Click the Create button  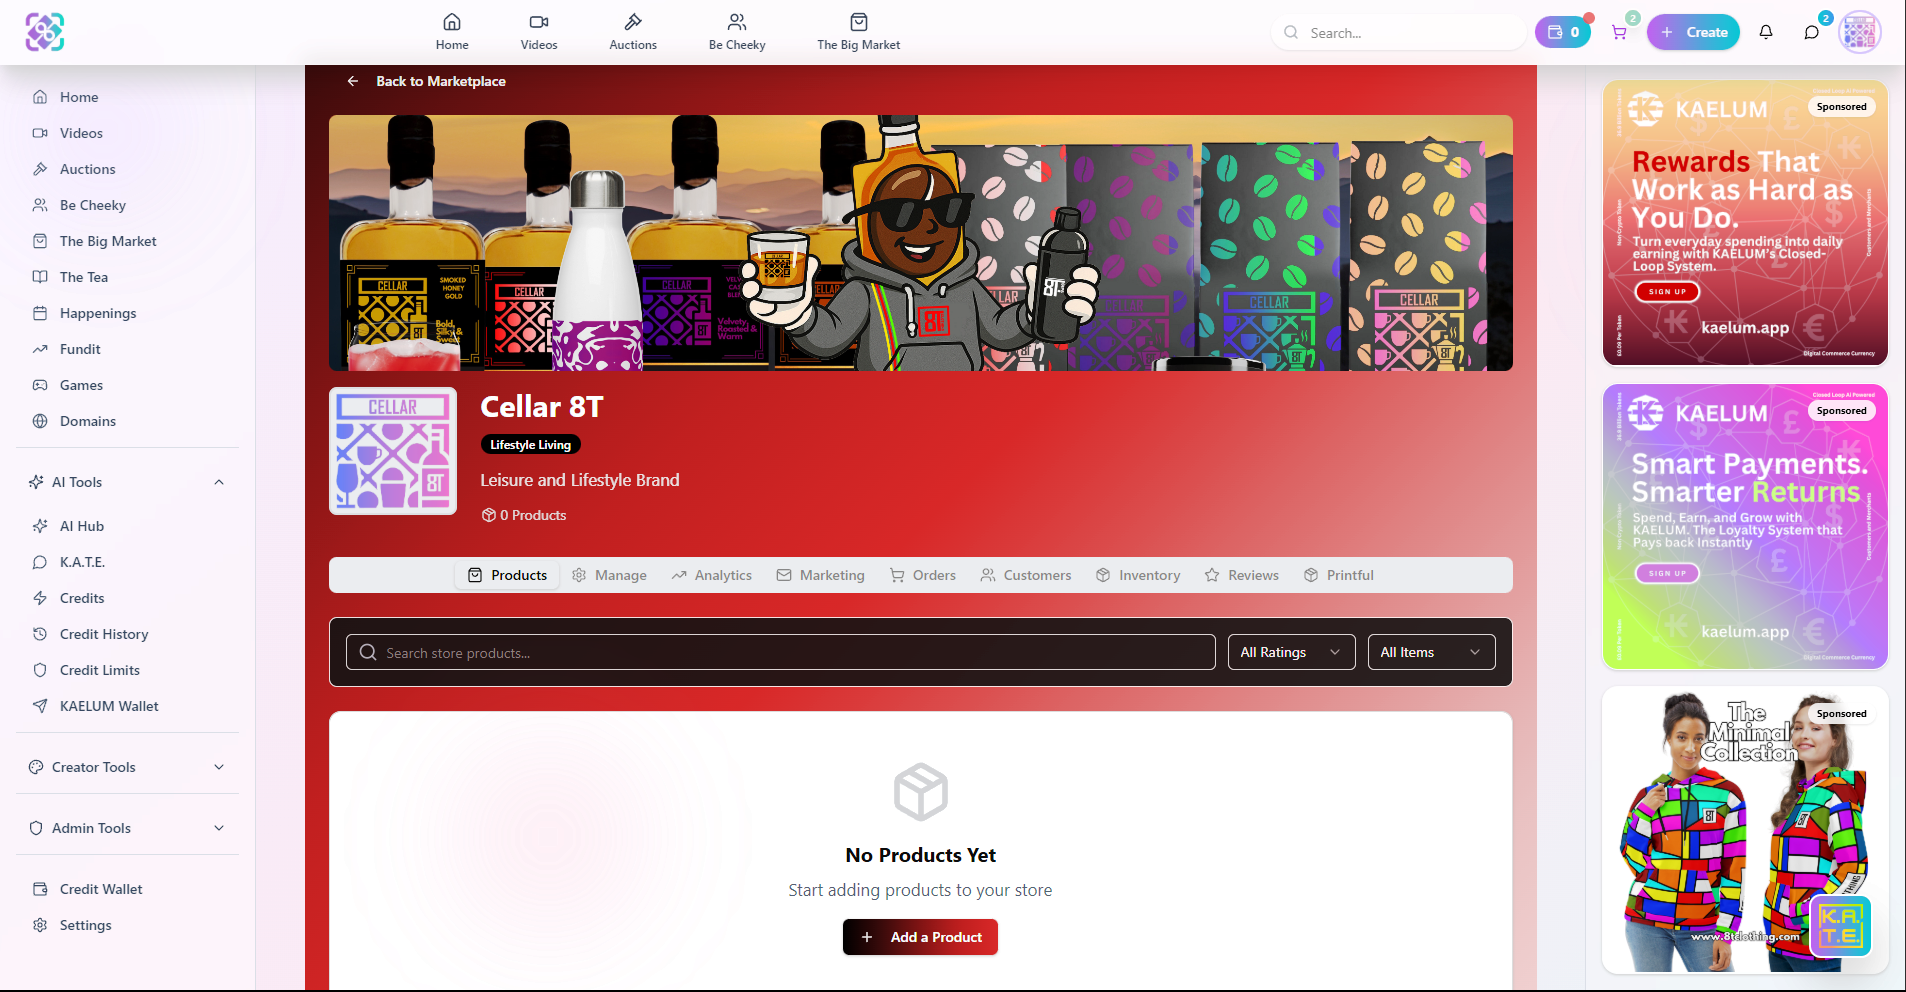(x=1694, y=32)
